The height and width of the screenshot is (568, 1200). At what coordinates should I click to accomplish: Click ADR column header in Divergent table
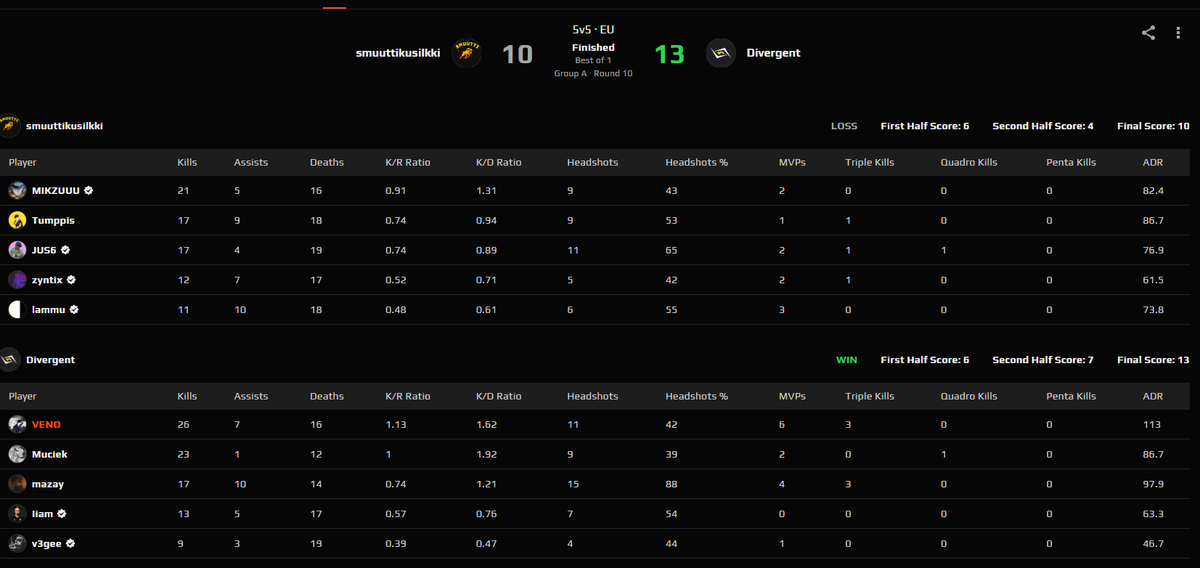pyautogui.click(x=1152, y=396)
